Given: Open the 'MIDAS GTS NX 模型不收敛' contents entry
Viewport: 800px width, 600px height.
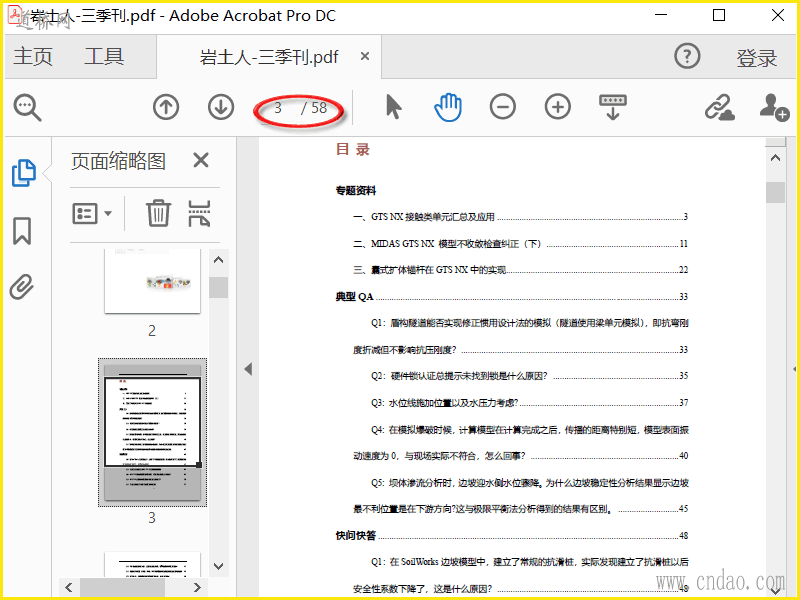Looking at the screenshot, I should click(520, 243).
